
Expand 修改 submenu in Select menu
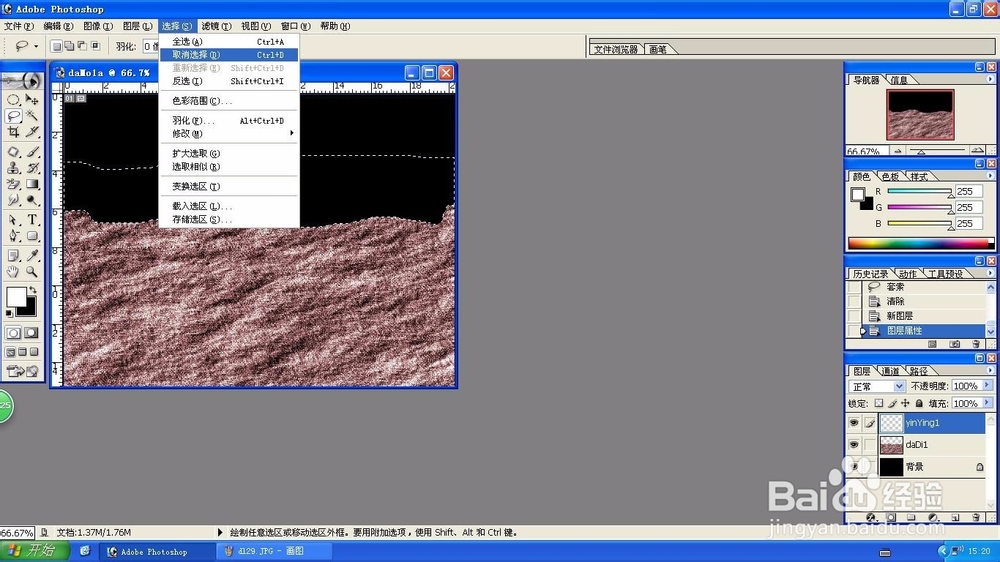(229, 133)
